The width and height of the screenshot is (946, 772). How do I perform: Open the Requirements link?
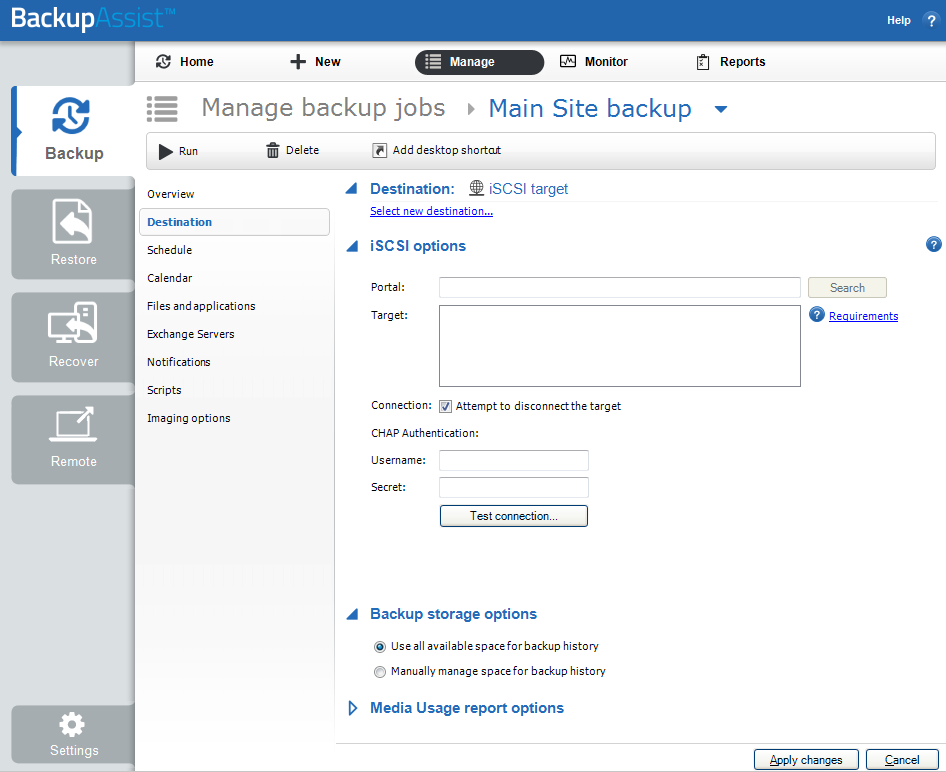coord(863,316)
